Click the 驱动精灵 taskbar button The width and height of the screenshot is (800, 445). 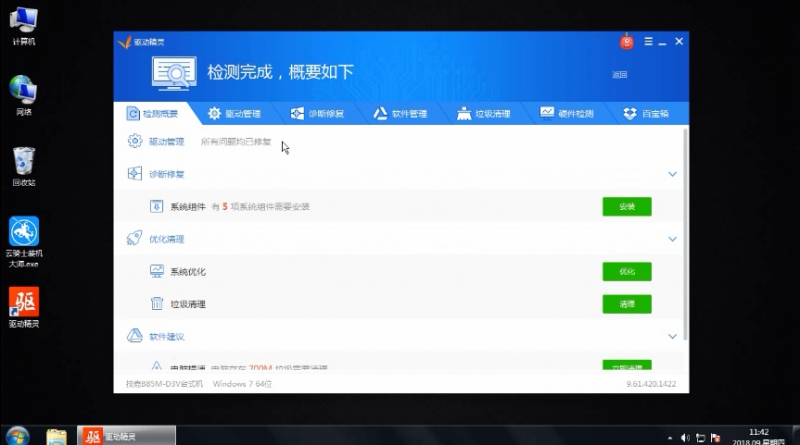pyautogui.click(x=126, y=436)
